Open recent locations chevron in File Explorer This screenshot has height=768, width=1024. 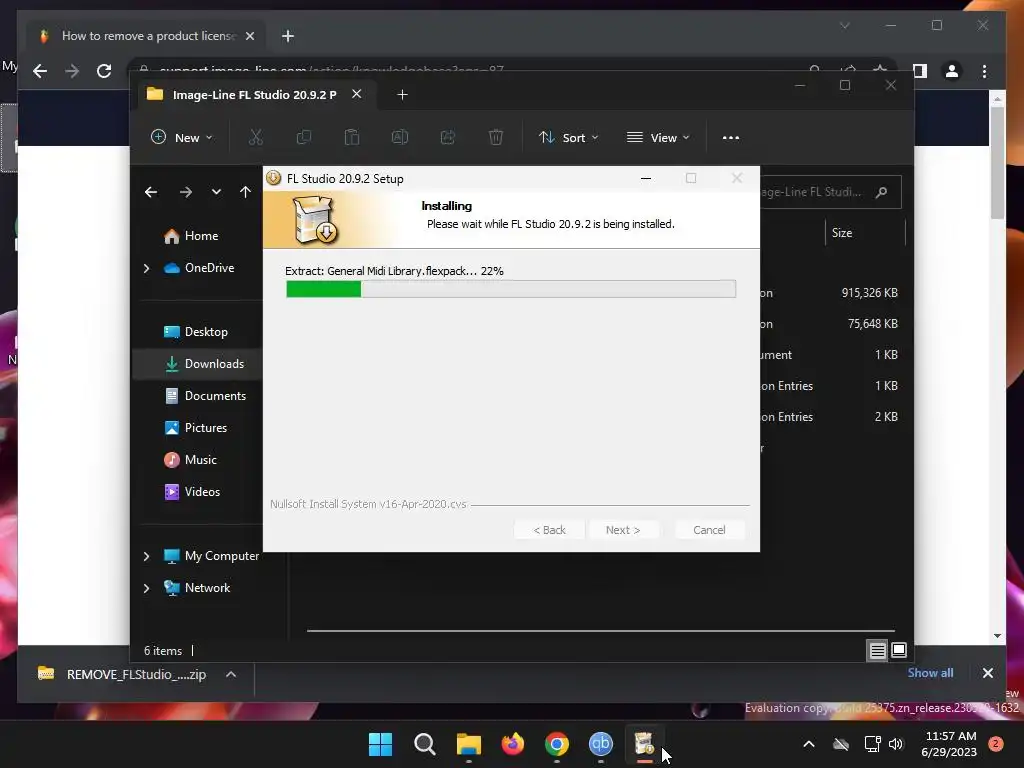216,192
